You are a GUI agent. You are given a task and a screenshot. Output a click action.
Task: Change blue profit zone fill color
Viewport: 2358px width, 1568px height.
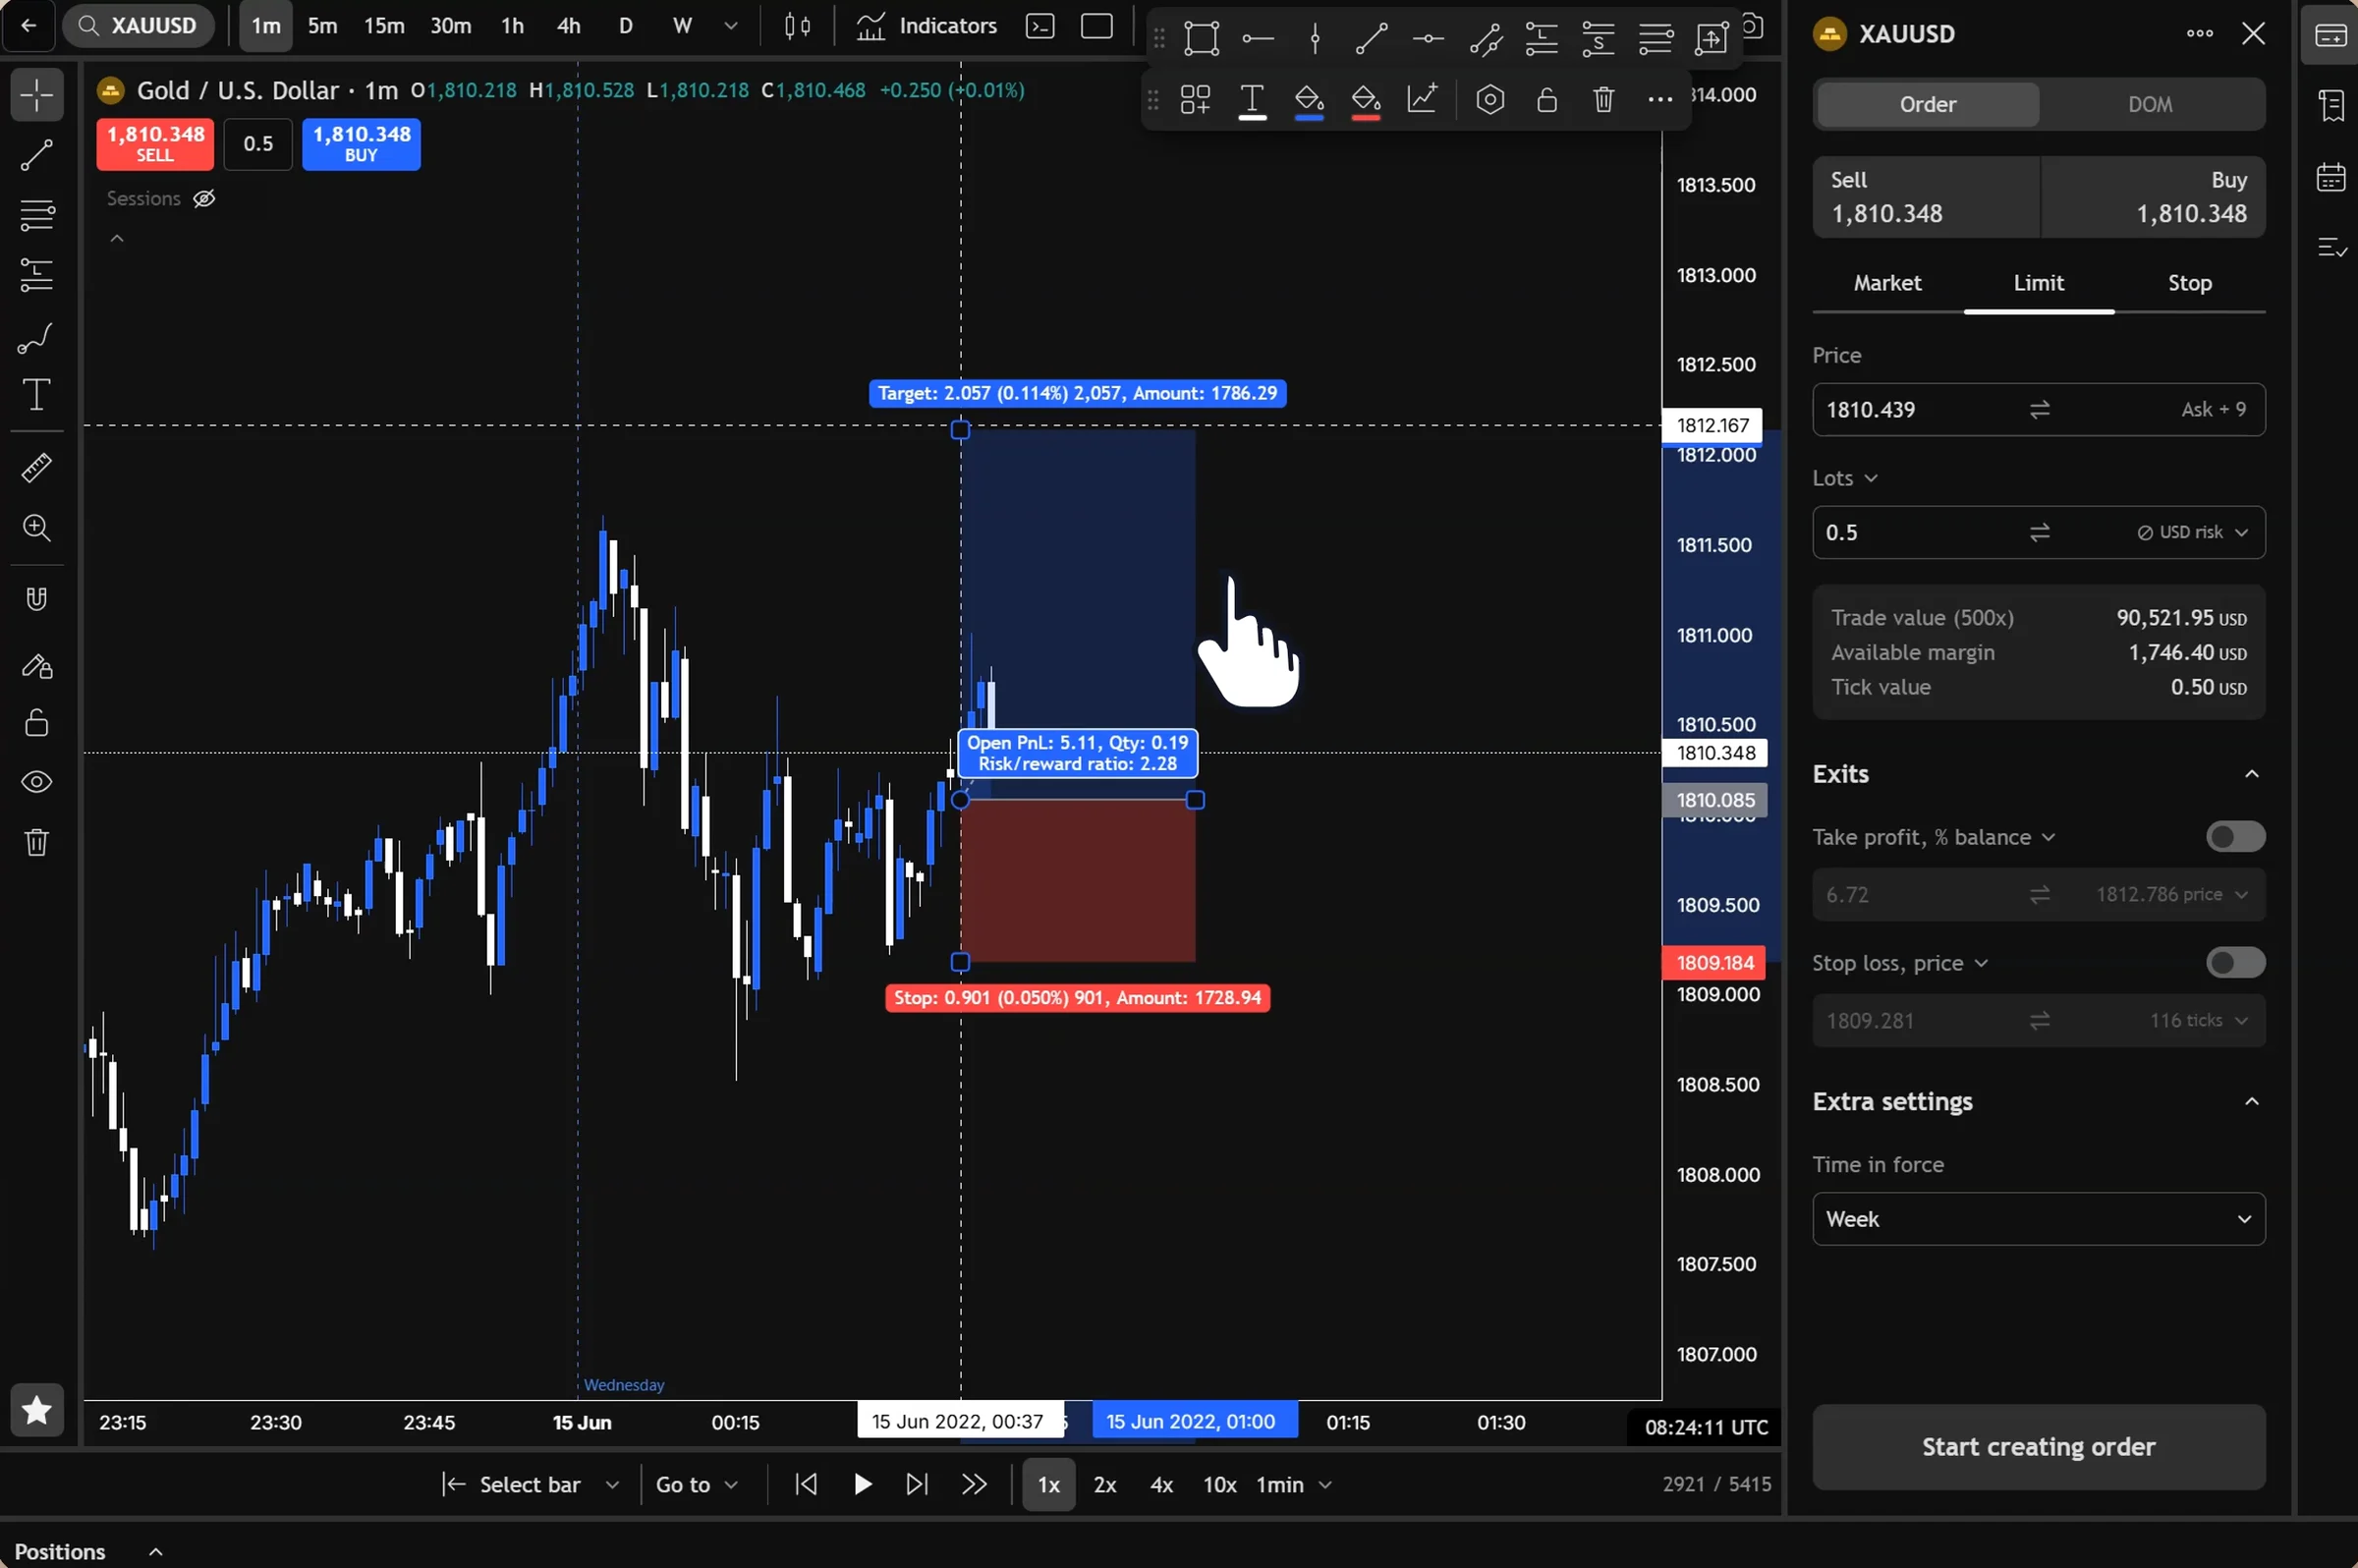[1309, 100]
